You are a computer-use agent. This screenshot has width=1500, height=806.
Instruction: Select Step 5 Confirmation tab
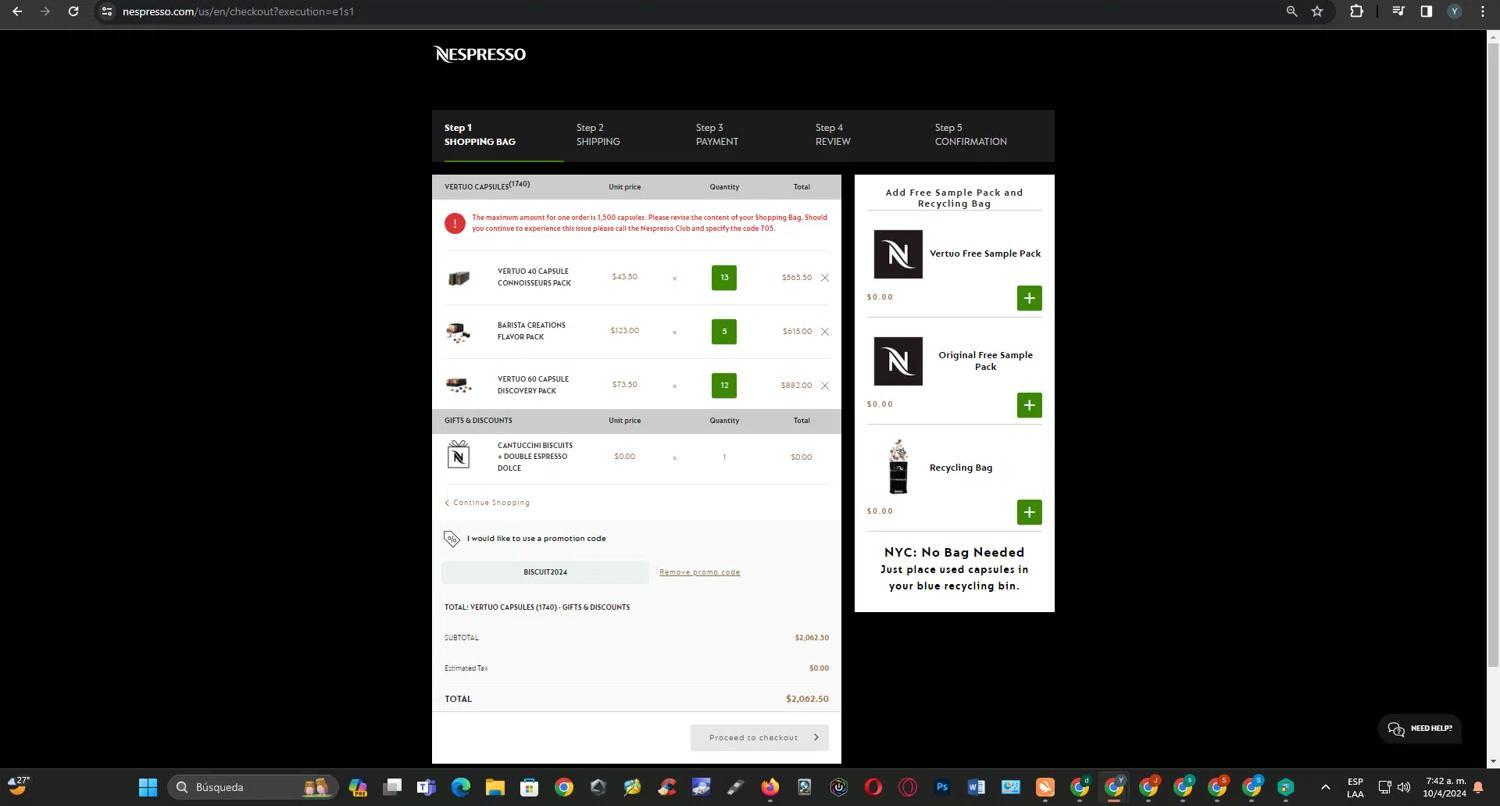tap(971, 135)
